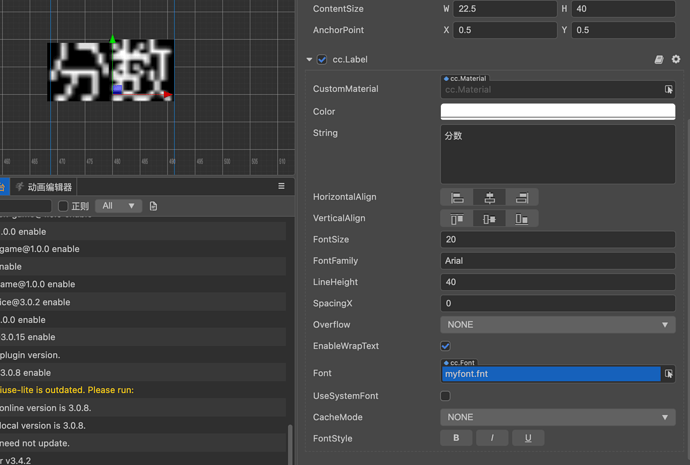Open the CacheMode dropdown
The height and width of the screenshot is (465, 690).
coord(558,417)
